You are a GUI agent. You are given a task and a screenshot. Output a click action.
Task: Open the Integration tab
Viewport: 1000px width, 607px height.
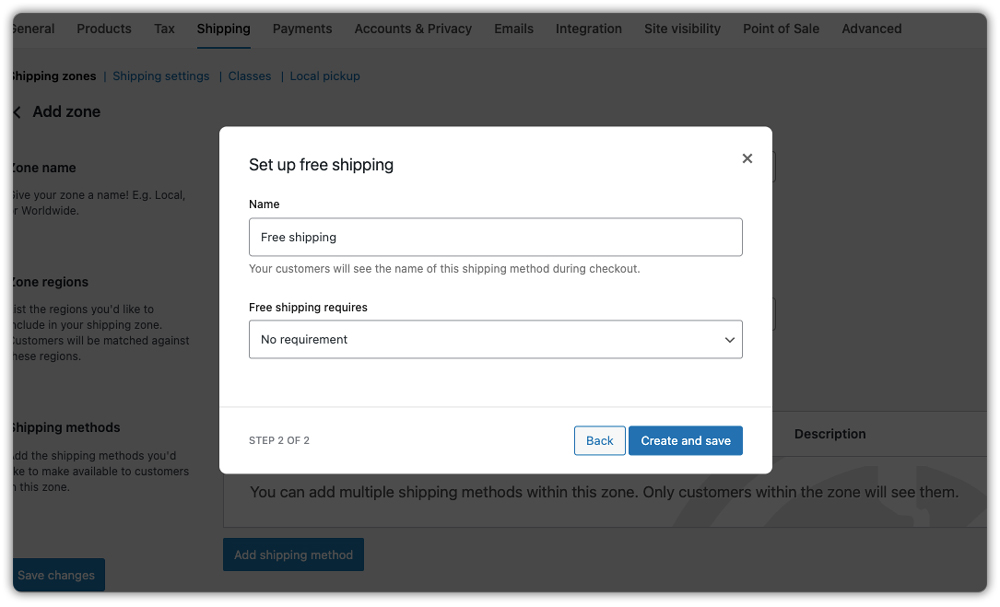(x=588, y=29)
